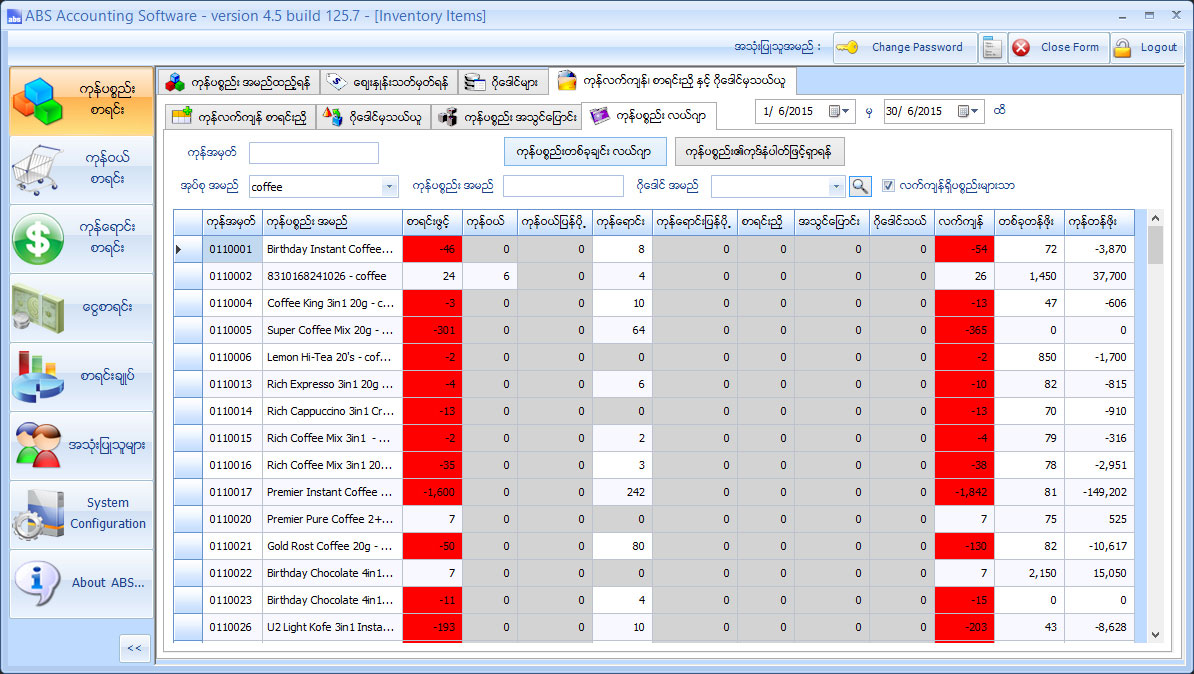Click item code 0110022
The width and height of the screenshot is (1194, 674).
pos(233,573)
